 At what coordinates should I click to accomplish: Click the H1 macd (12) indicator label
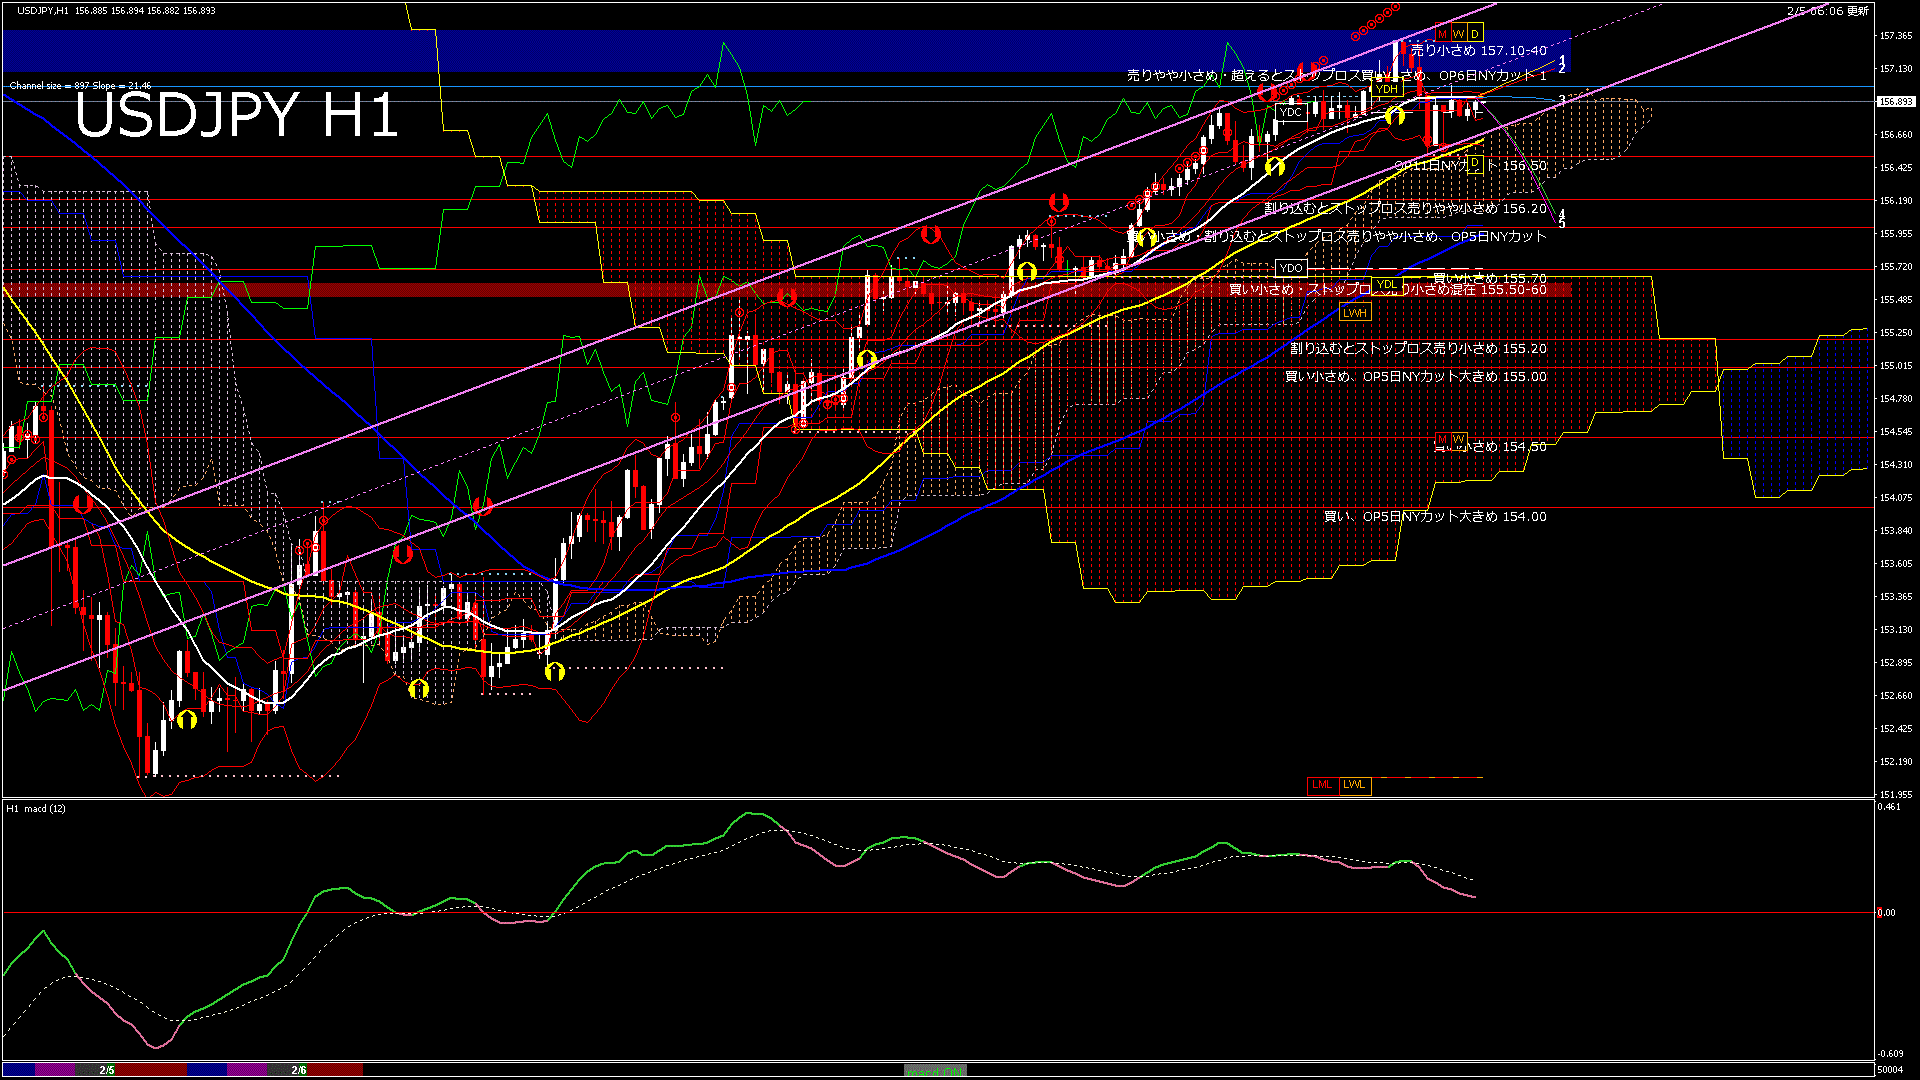[36, 808]
